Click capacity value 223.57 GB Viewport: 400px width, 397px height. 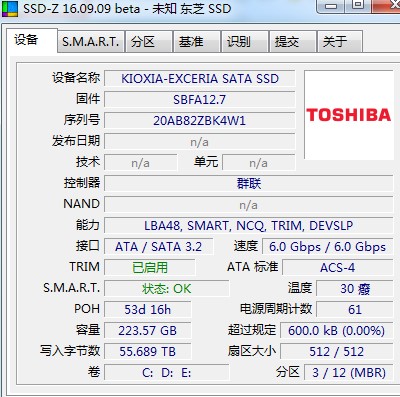pyautogui.click(x=148, y=330)
